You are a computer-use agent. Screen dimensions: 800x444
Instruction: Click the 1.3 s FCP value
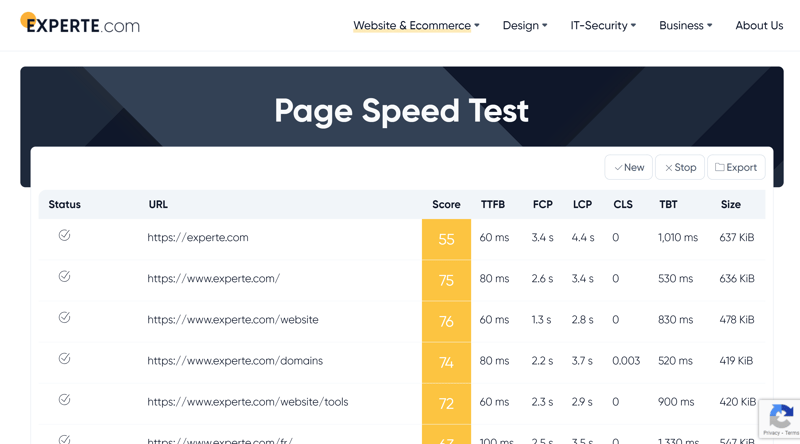point(541,320)
